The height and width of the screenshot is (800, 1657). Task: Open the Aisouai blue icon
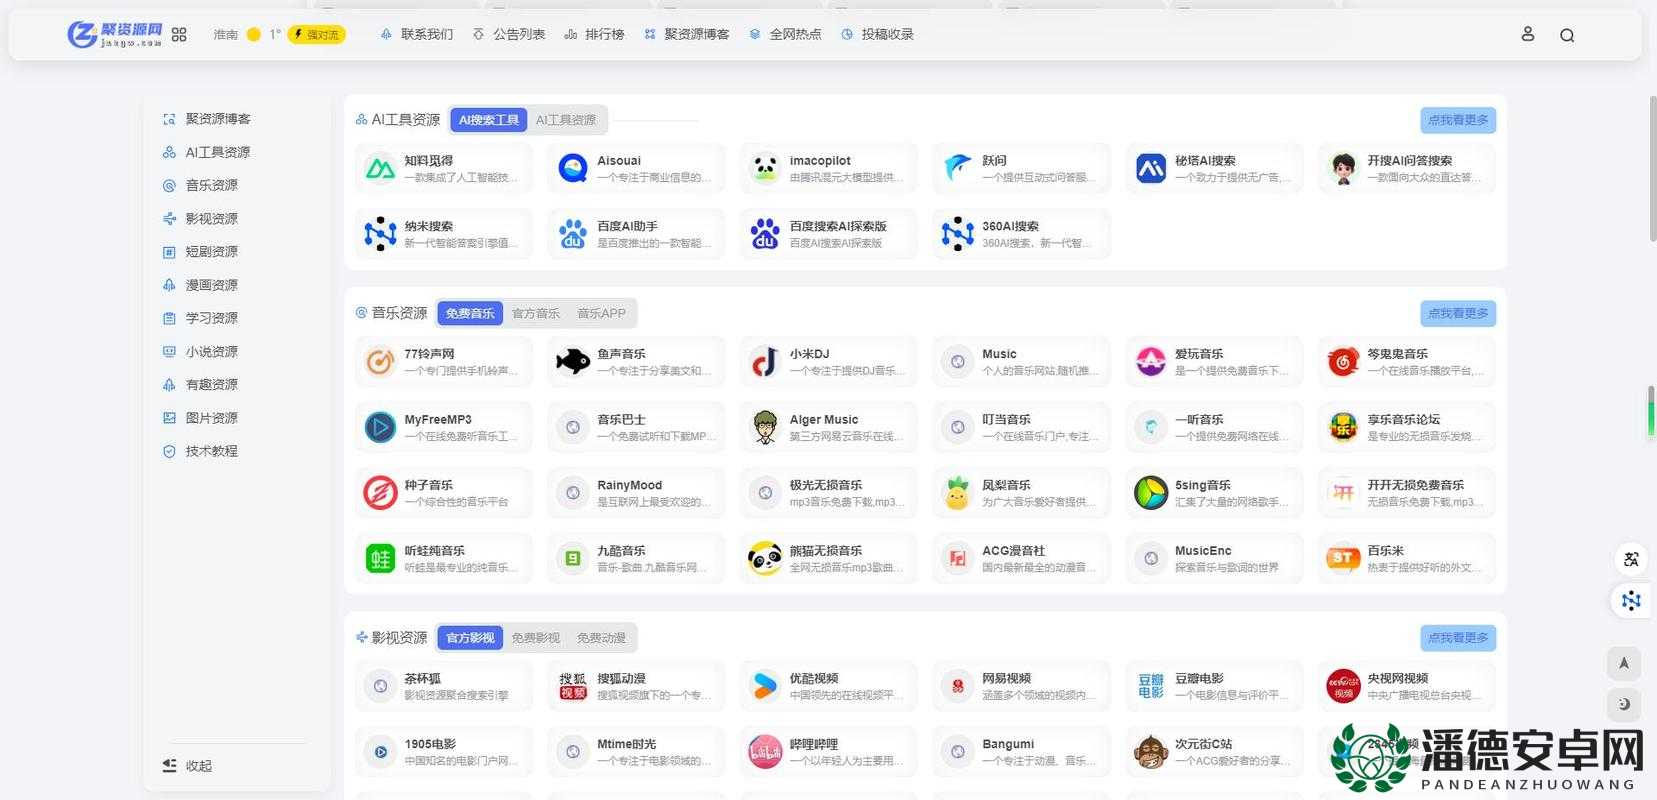coord(573,168)
